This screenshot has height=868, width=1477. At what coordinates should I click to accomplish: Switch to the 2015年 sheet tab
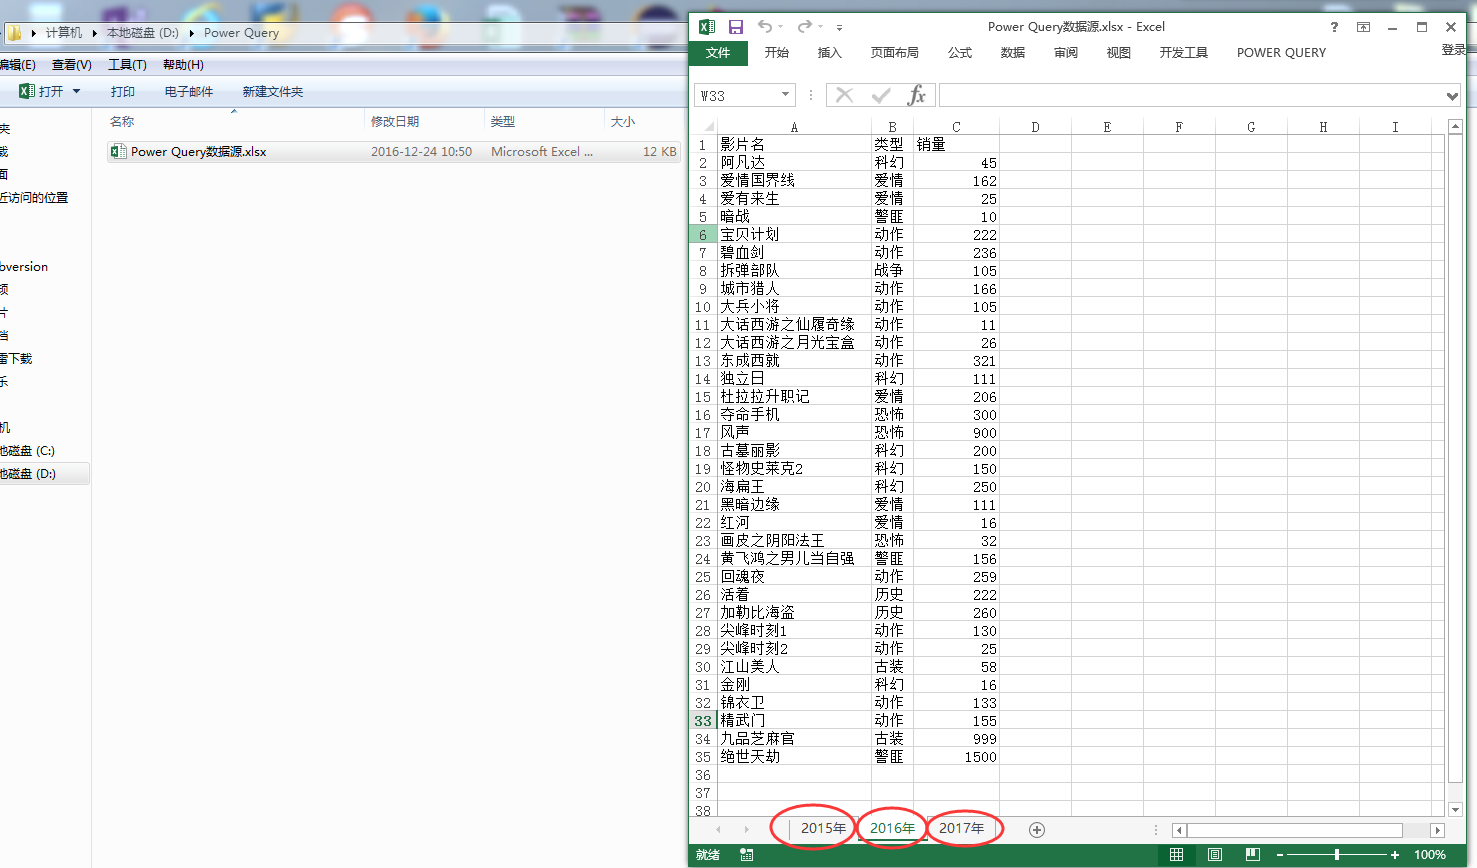pos(823,828)
